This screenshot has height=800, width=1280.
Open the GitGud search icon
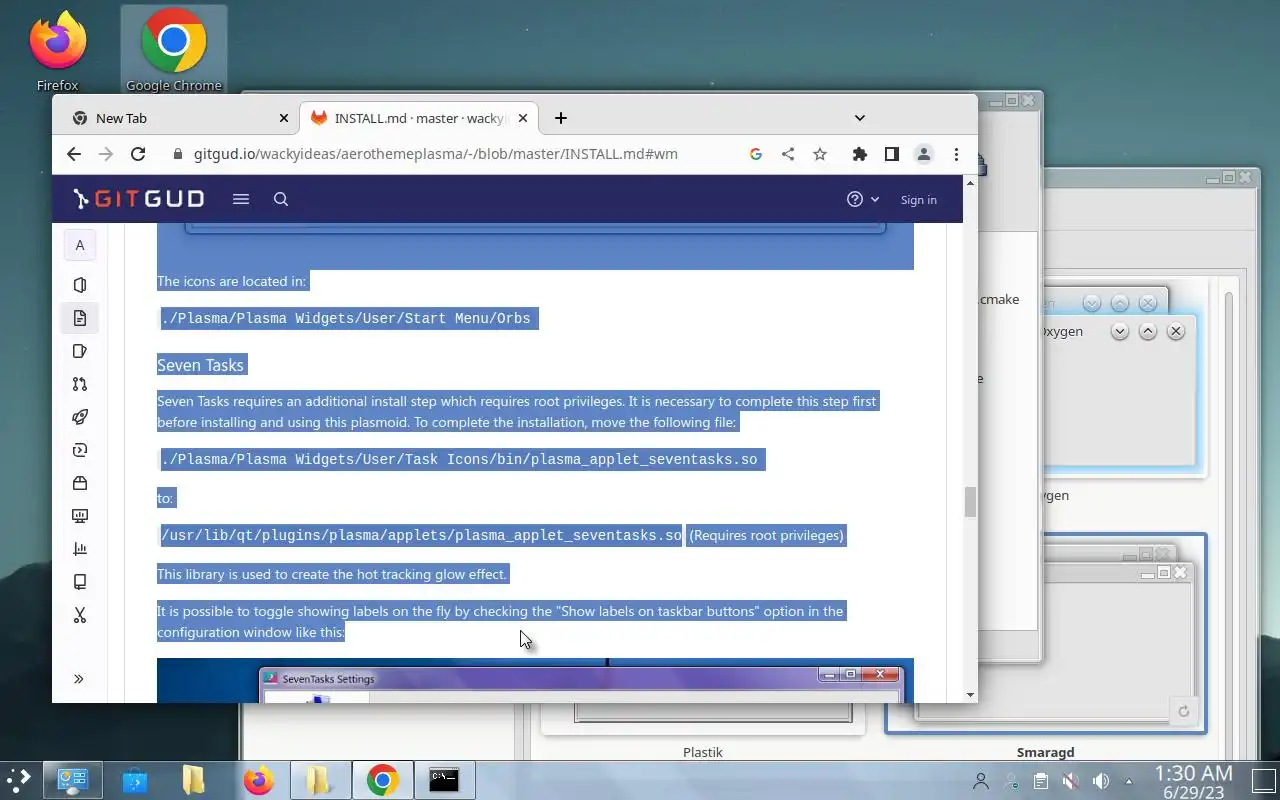281,199
